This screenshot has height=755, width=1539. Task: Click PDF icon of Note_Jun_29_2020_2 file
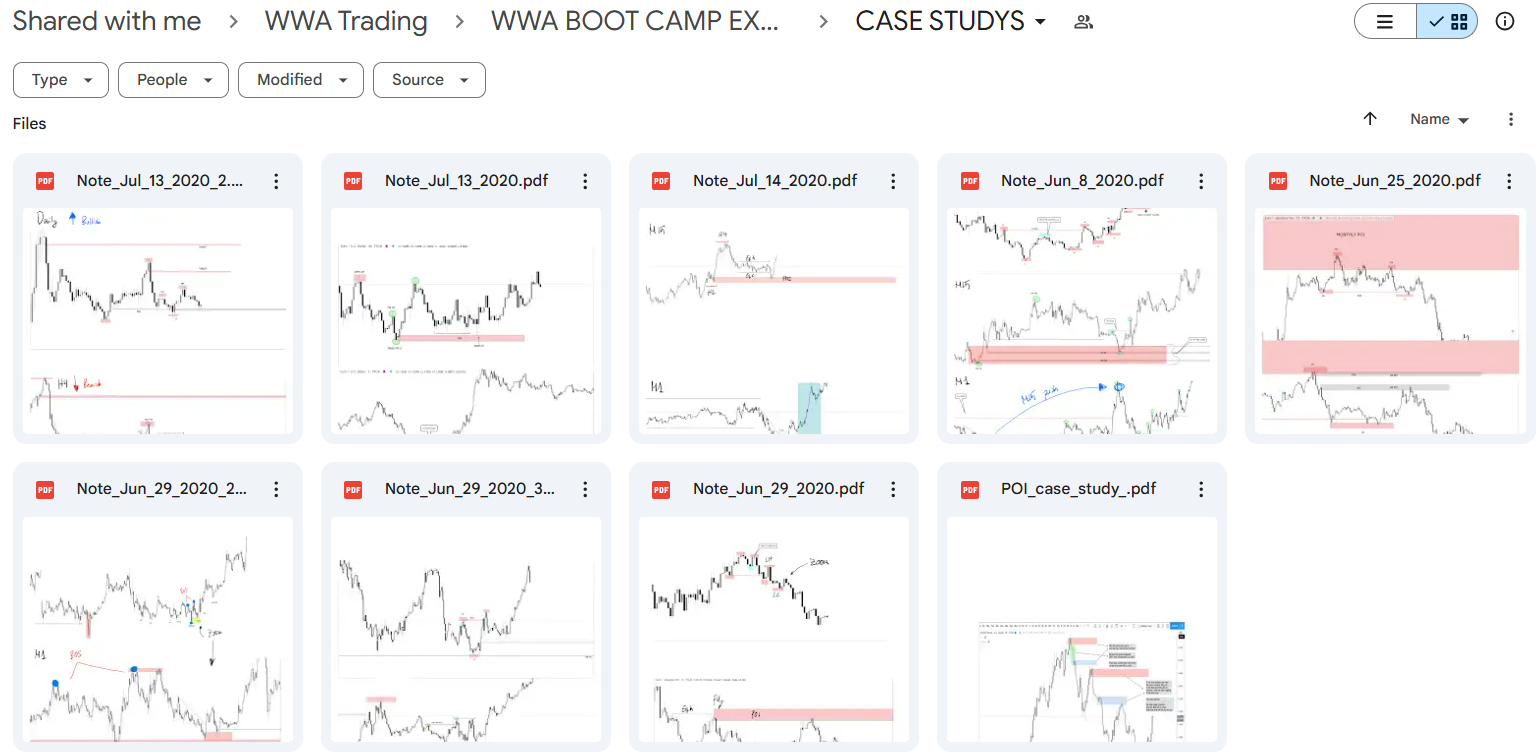click(45, 489)
